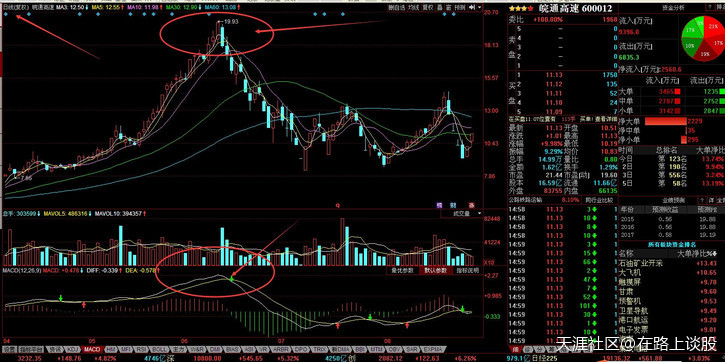Switch to the OBV indicator tab
This screenshot has width=725, height=362.
pos(393,349)
